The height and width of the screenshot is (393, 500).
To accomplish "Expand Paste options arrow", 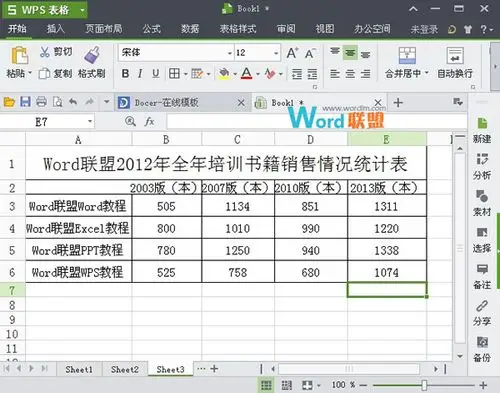I will click(30, 73).
